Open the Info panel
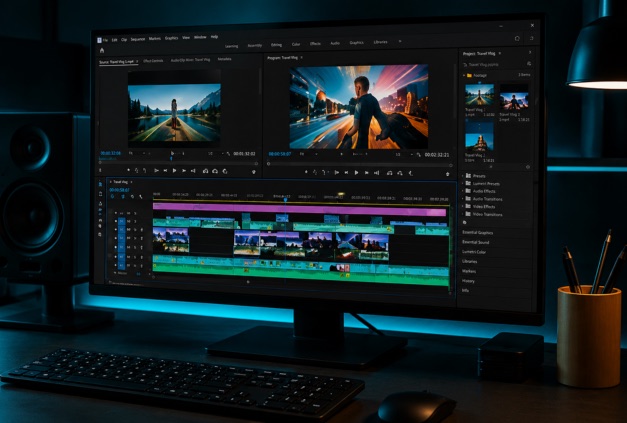This screenshot has width=627, height=423. coord(465,290)
